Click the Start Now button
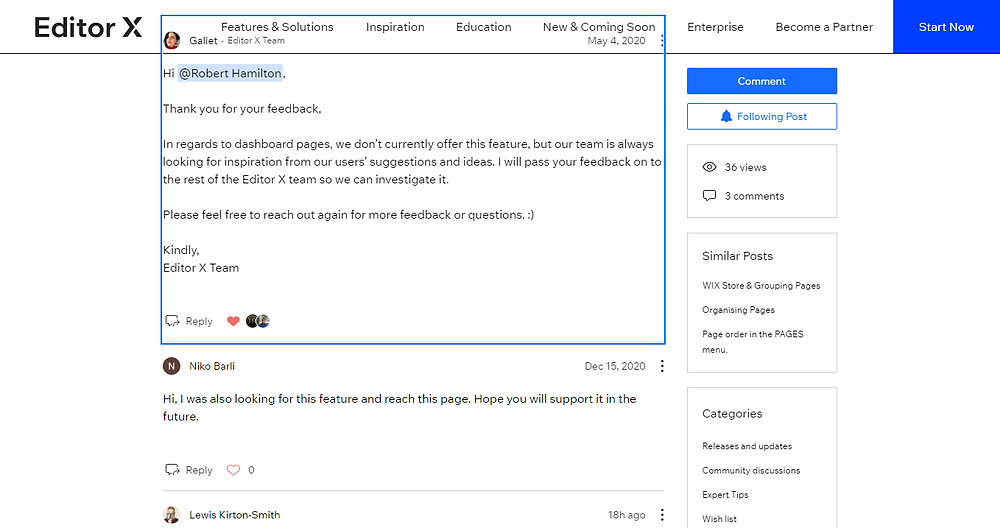 [x=946, y=27]
